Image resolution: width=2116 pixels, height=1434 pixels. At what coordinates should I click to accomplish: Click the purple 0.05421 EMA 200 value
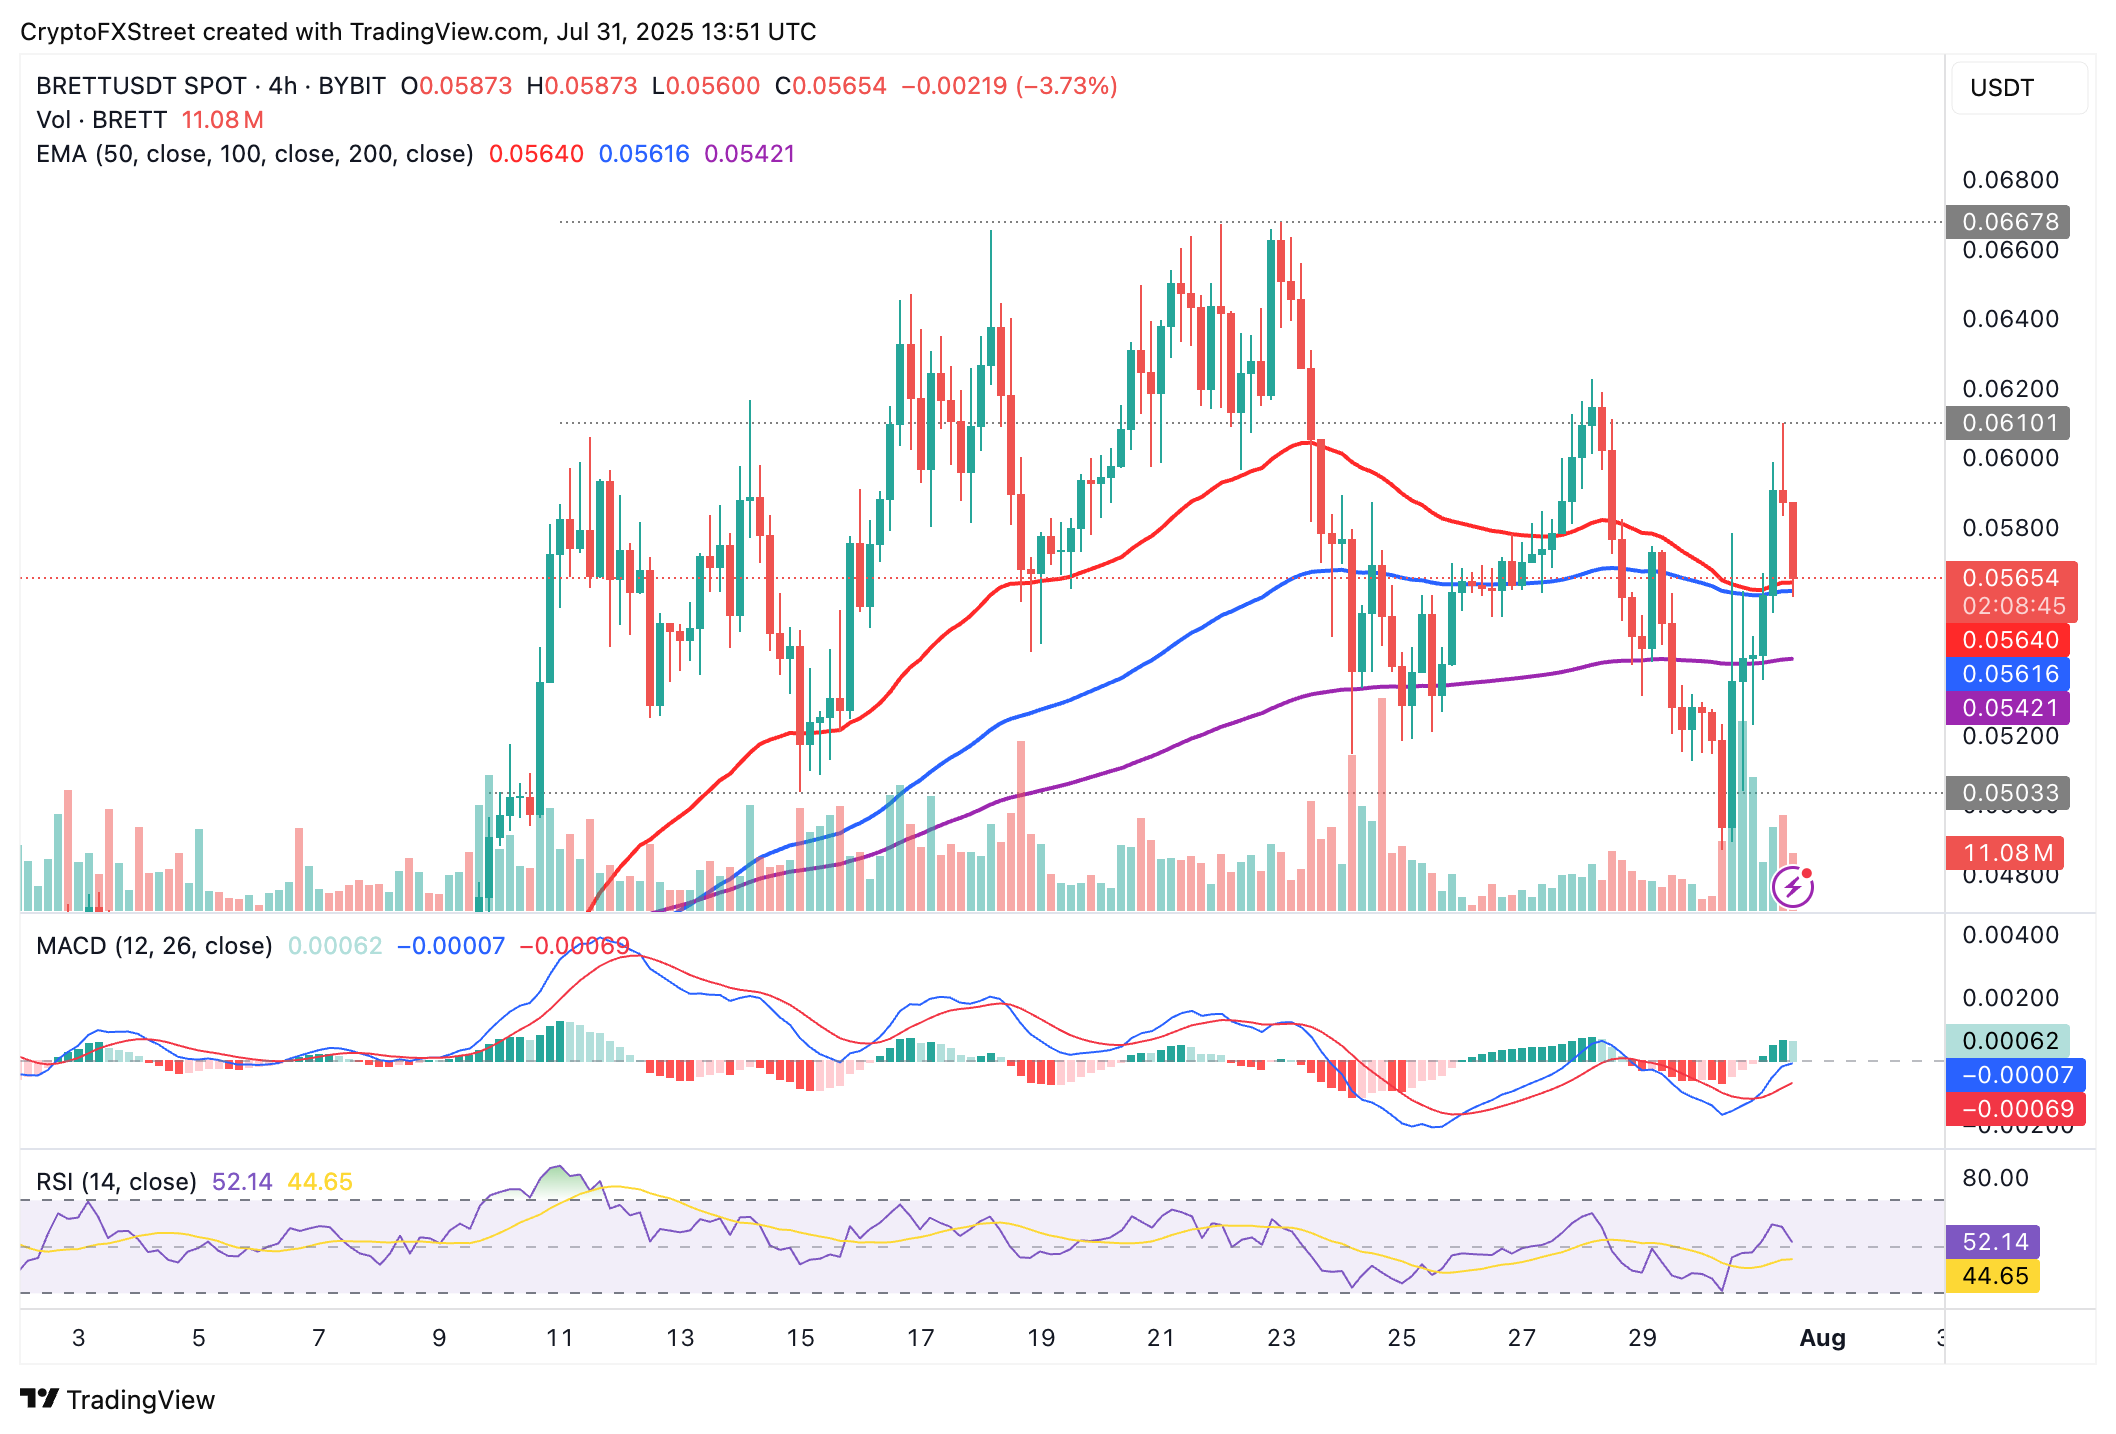(750, 154)
